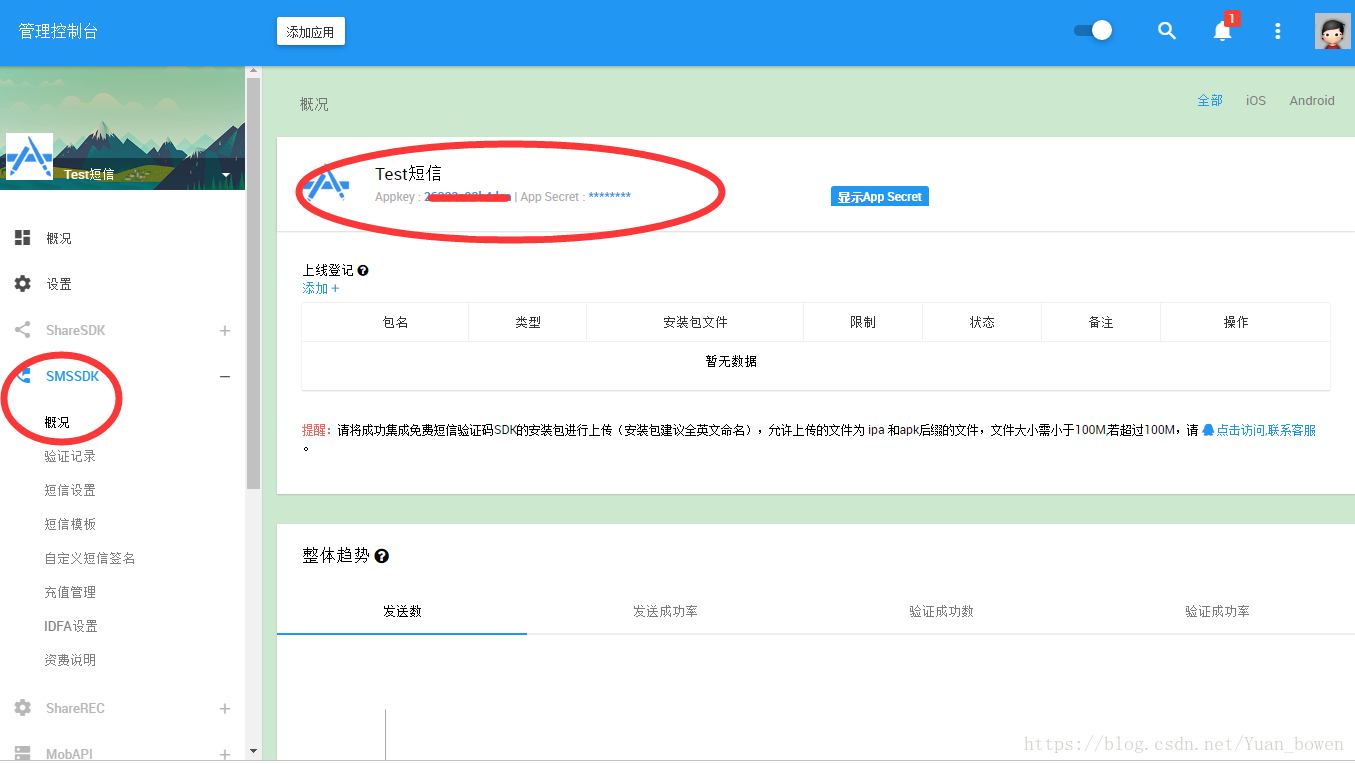This screenshot has height=764, width=1355.
Task: Click the help icon beside 整体趋势
Action: pos(381,556)
